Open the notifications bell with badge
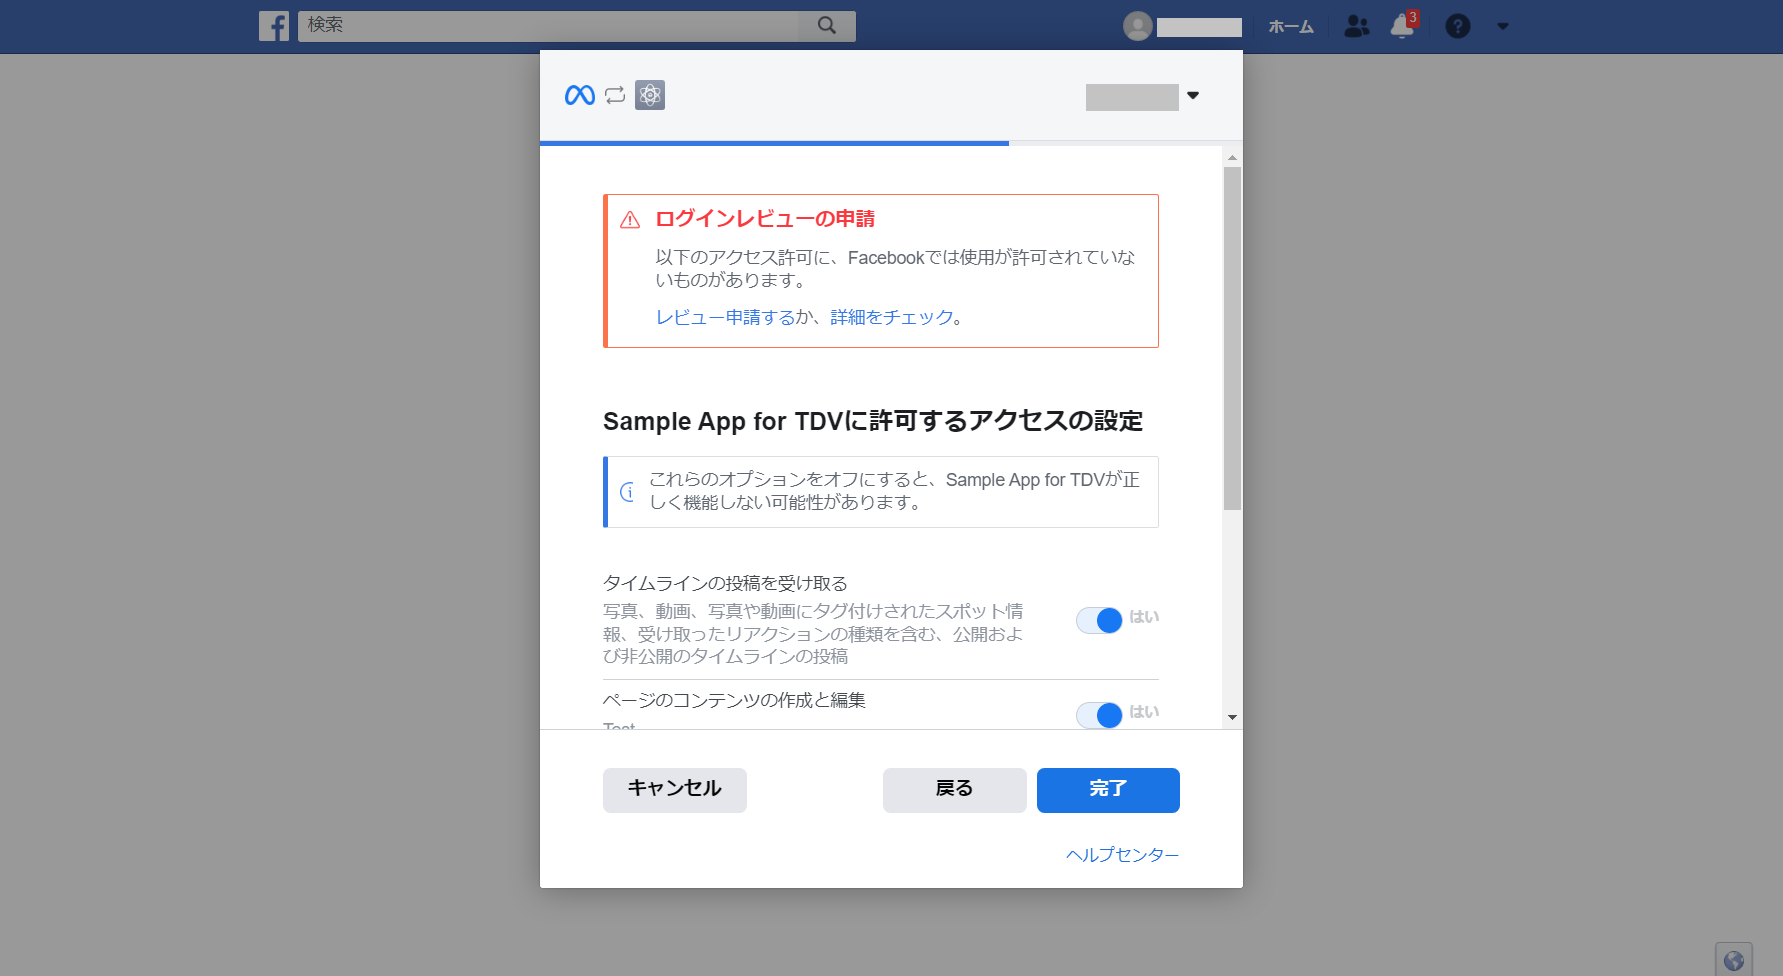Viewport: 1783px width, 976px height. coord(1403,25)
